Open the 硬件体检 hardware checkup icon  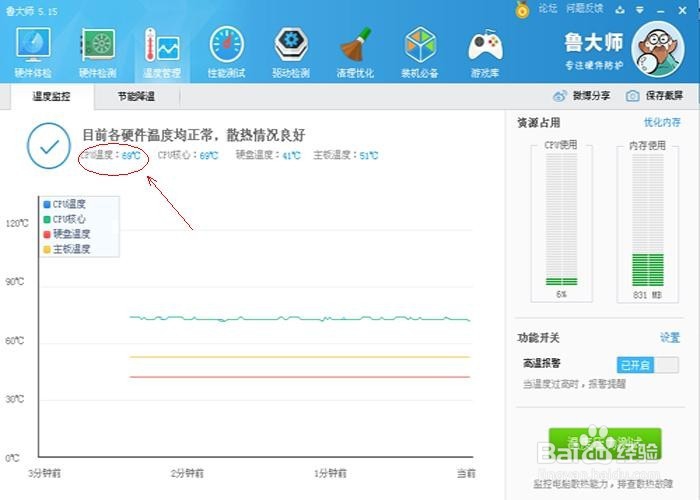pyautogui.click(x=33, y=53)
